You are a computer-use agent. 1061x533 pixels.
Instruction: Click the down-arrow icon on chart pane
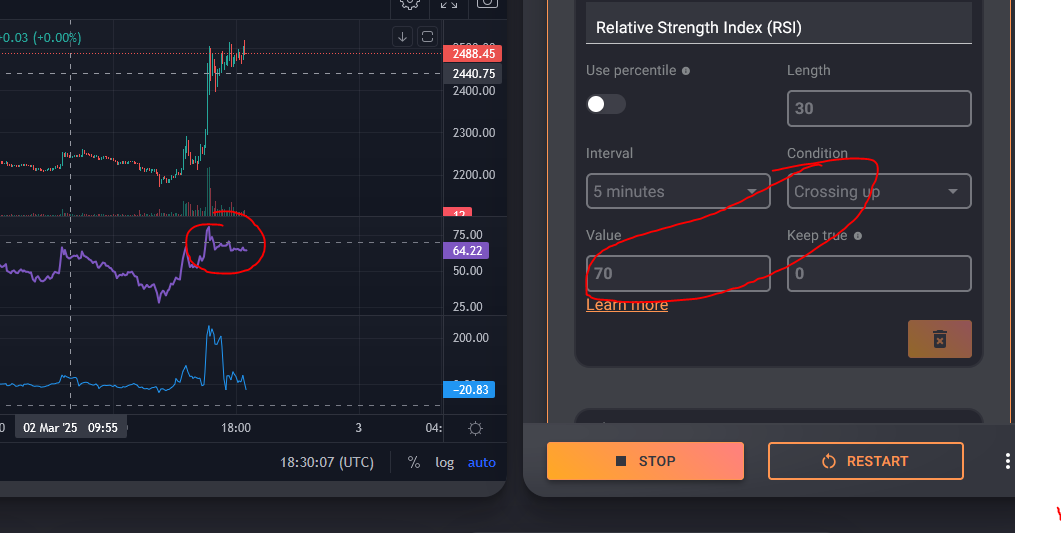[402, 37]
